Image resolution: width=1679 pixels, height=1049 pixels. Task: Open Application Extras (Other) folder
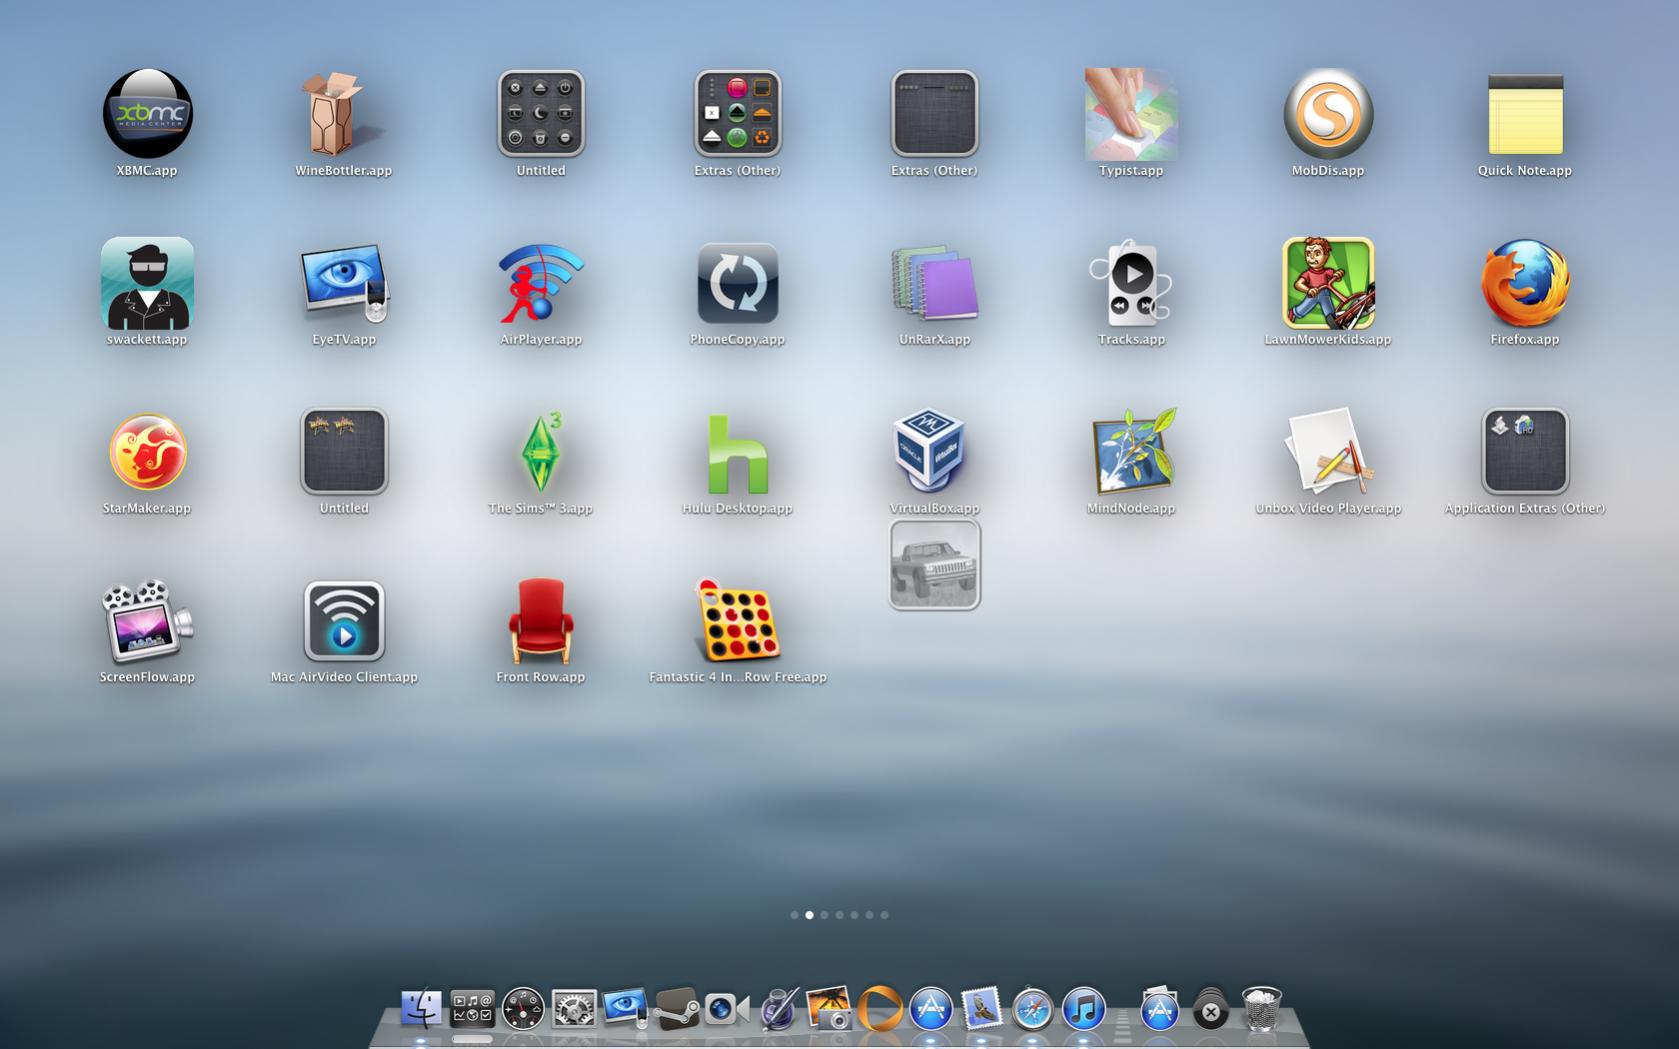1525,452
